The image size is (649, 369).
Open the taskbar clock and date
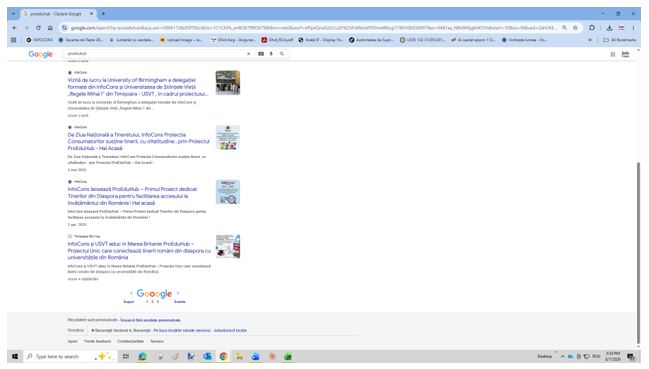tap(613, 356)
